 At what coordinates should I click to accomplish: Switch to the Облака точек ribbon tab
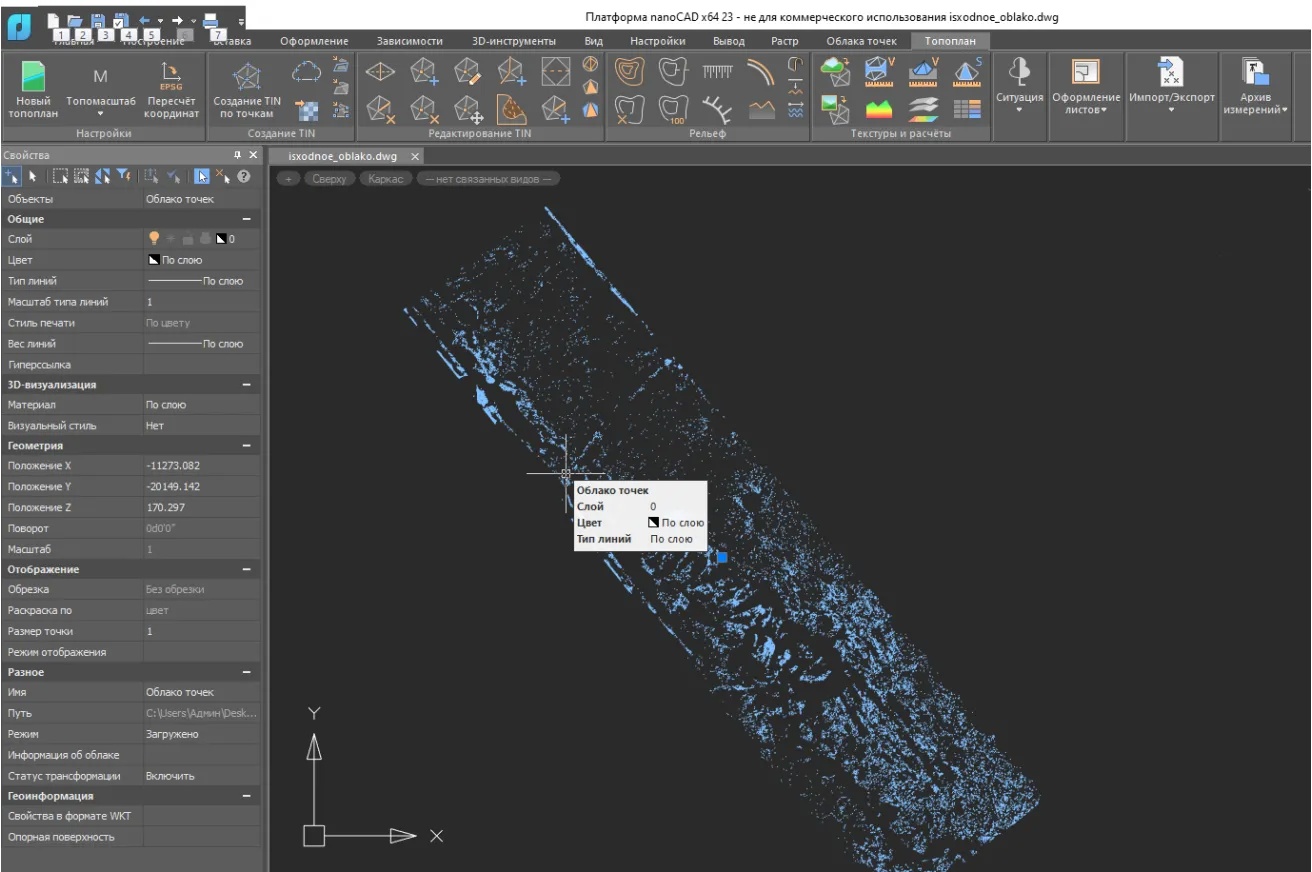coord(861,41)
